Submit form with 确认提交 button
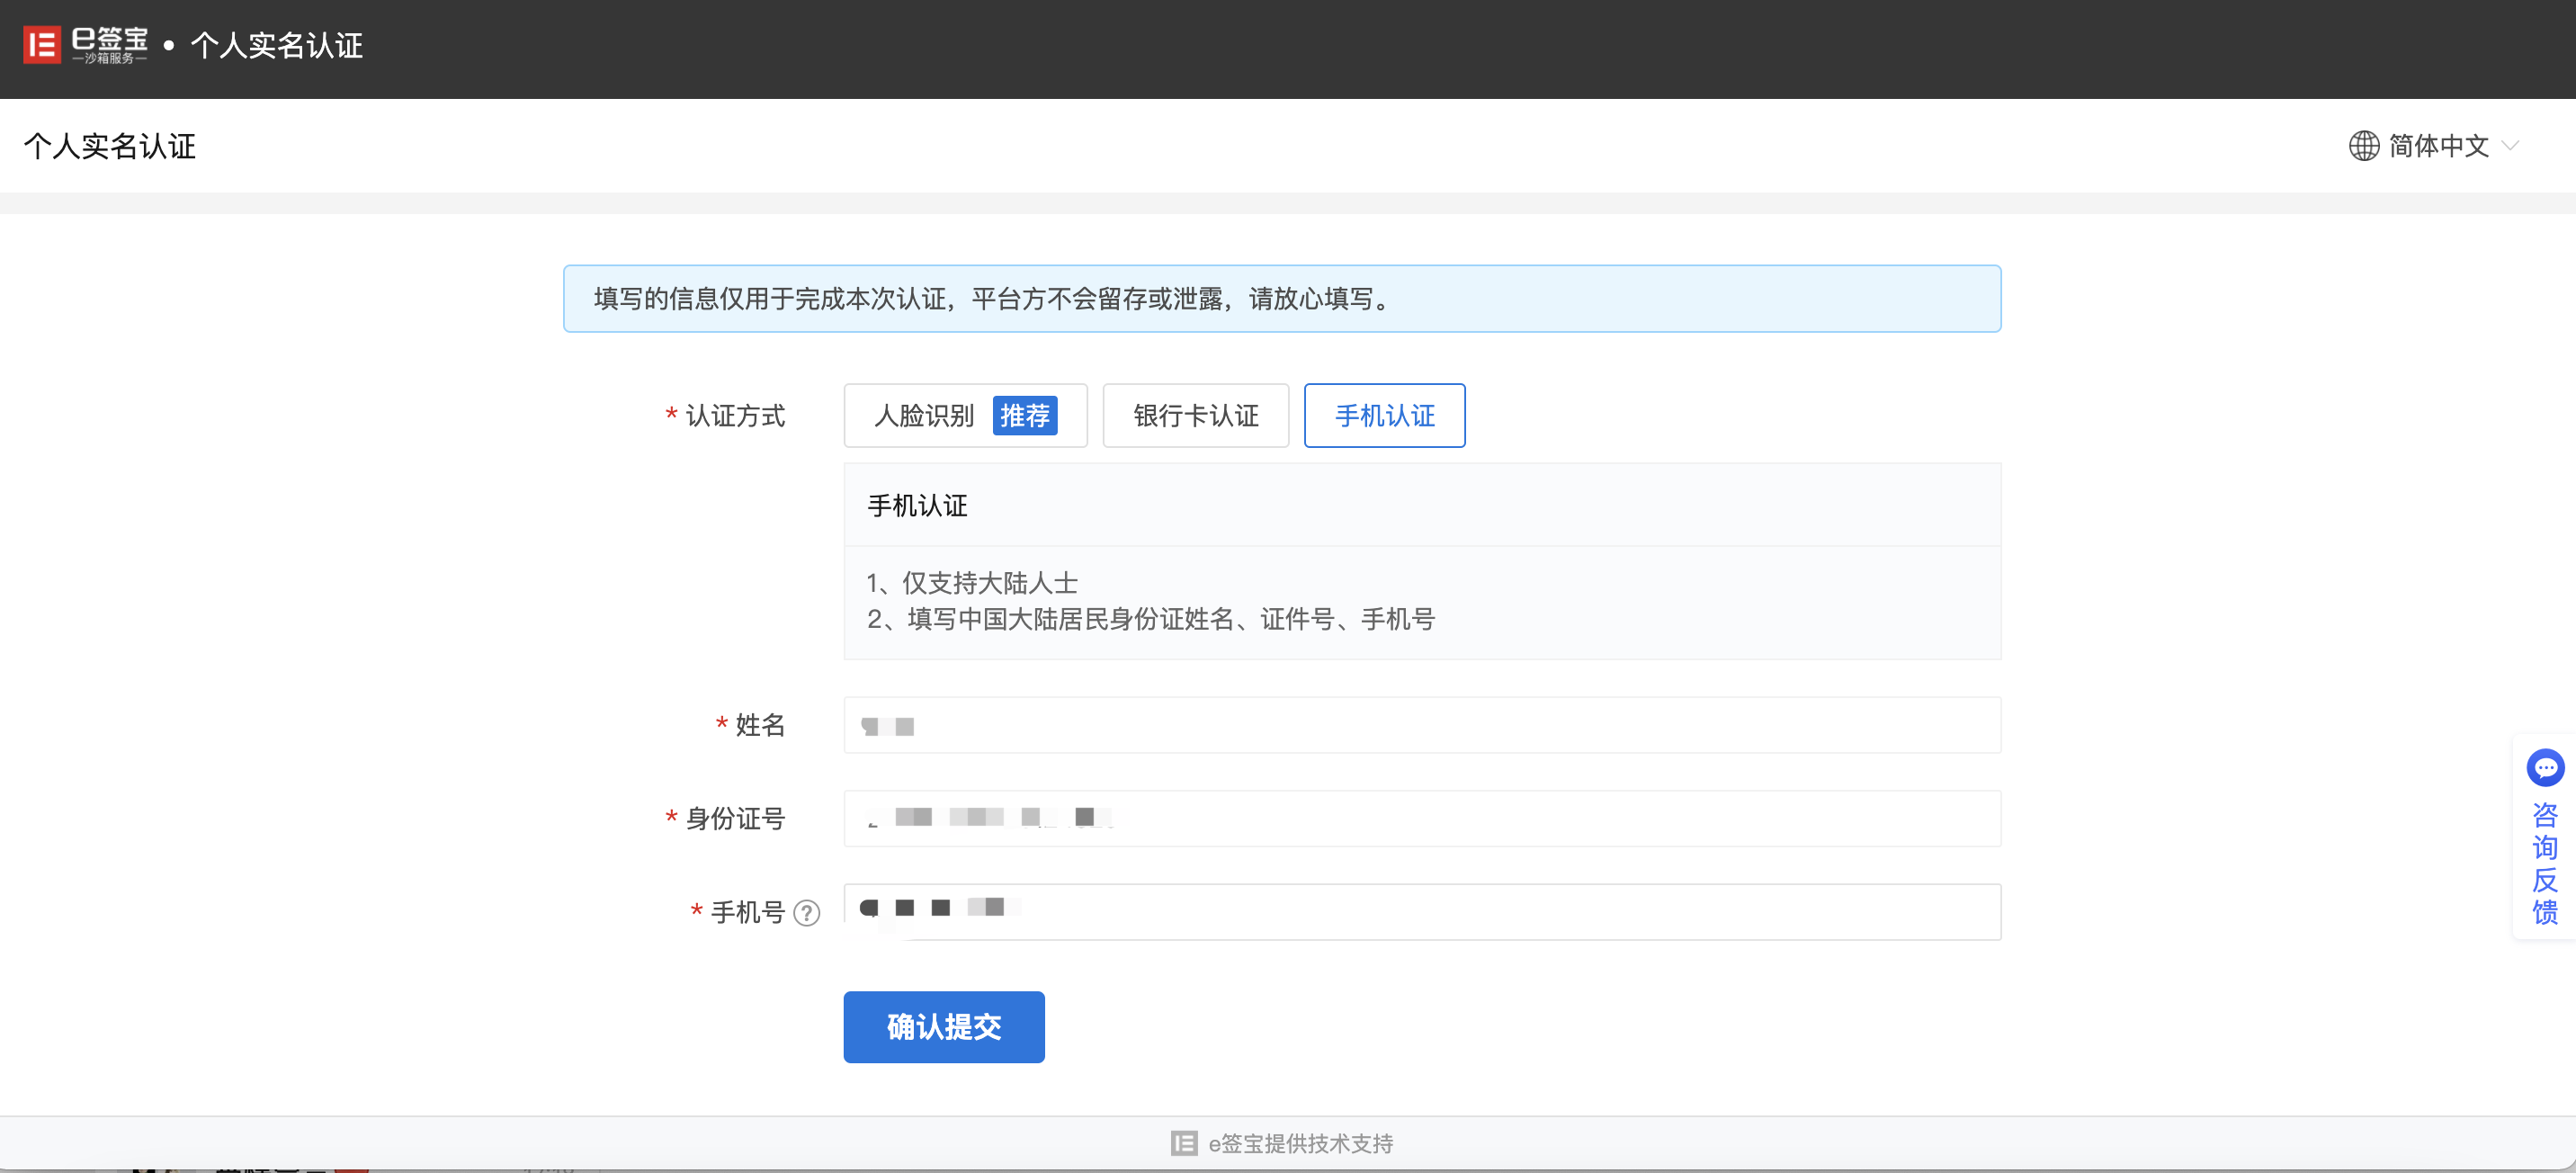2576x1173 pixels. (x=943, y=1026)
